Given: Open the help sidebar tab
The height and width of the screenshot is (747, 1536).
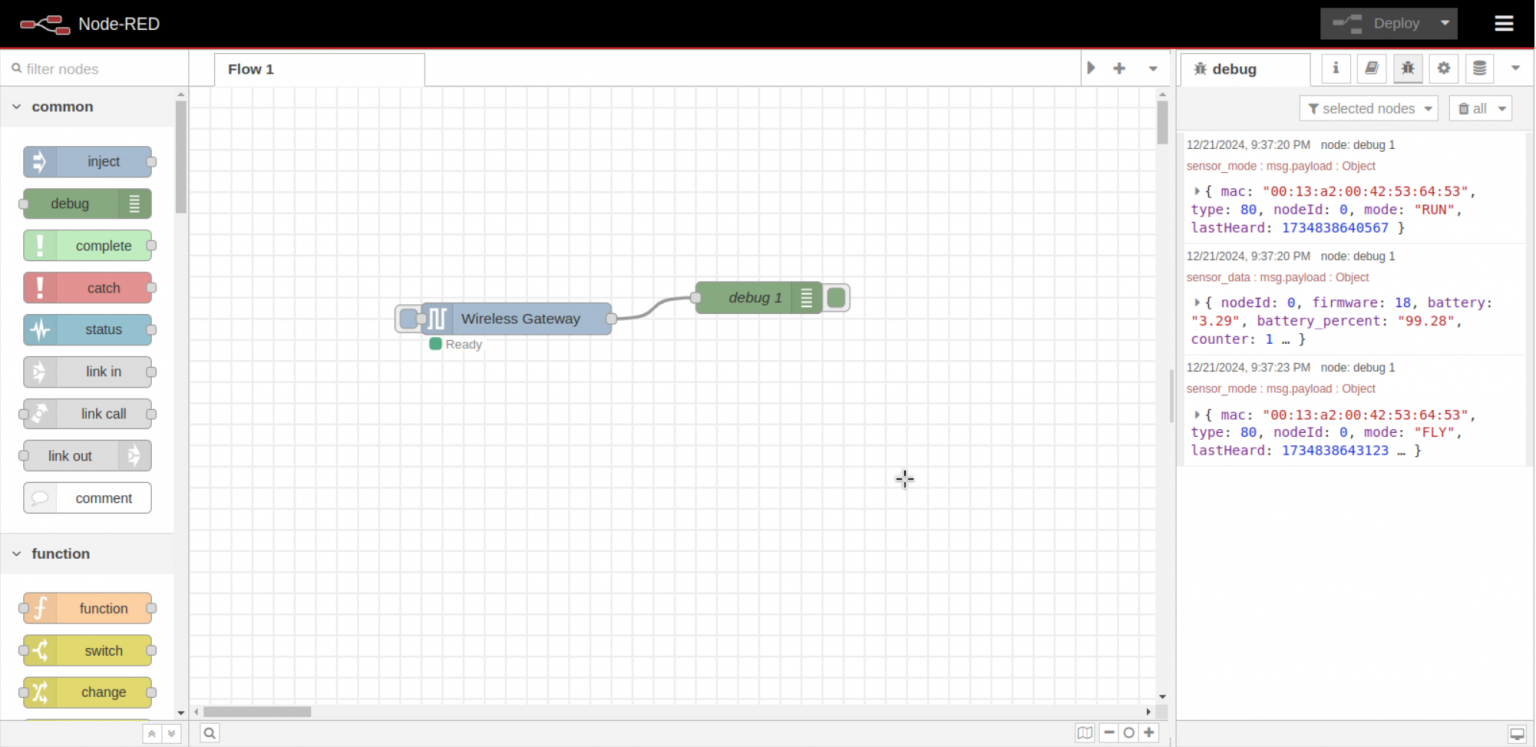Looking at the screenshot, I should pyautogui.click(x=1371, y=68).
